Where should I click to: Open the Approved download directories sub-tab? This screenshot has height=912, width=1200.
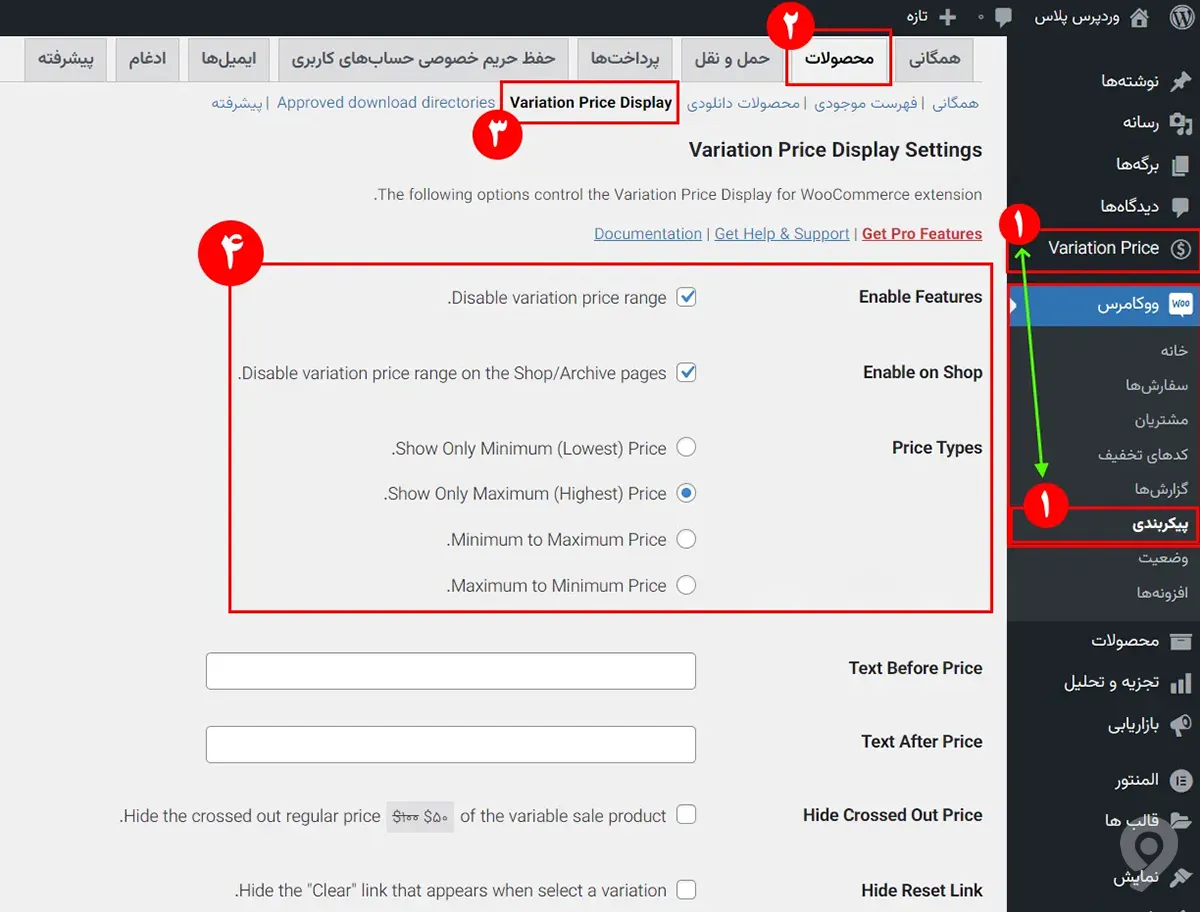[385, 102]
